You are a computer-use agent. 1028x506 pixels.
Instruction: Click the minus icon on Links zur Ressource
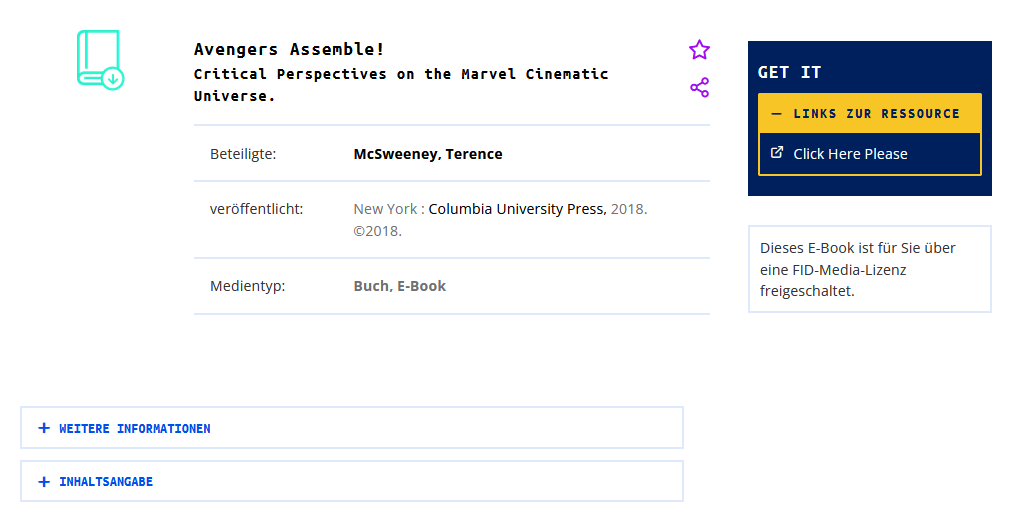pos(777,113)
